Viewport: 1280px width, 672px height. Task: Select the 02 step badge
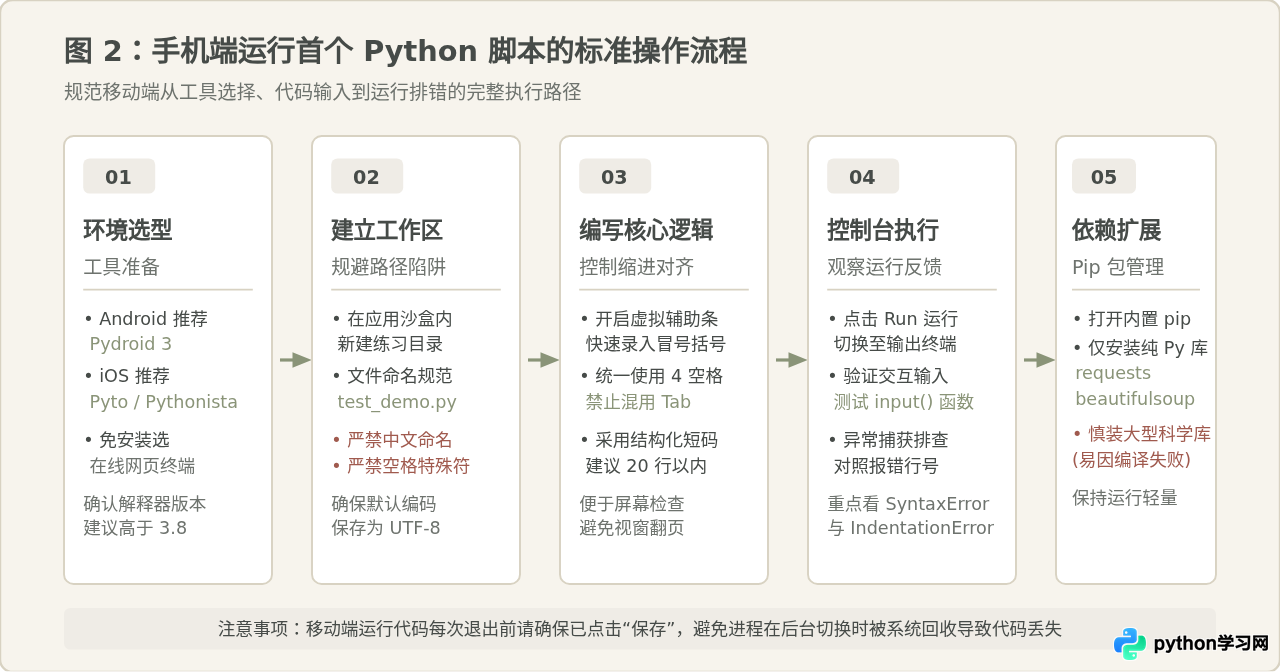(x=367, y=177)
